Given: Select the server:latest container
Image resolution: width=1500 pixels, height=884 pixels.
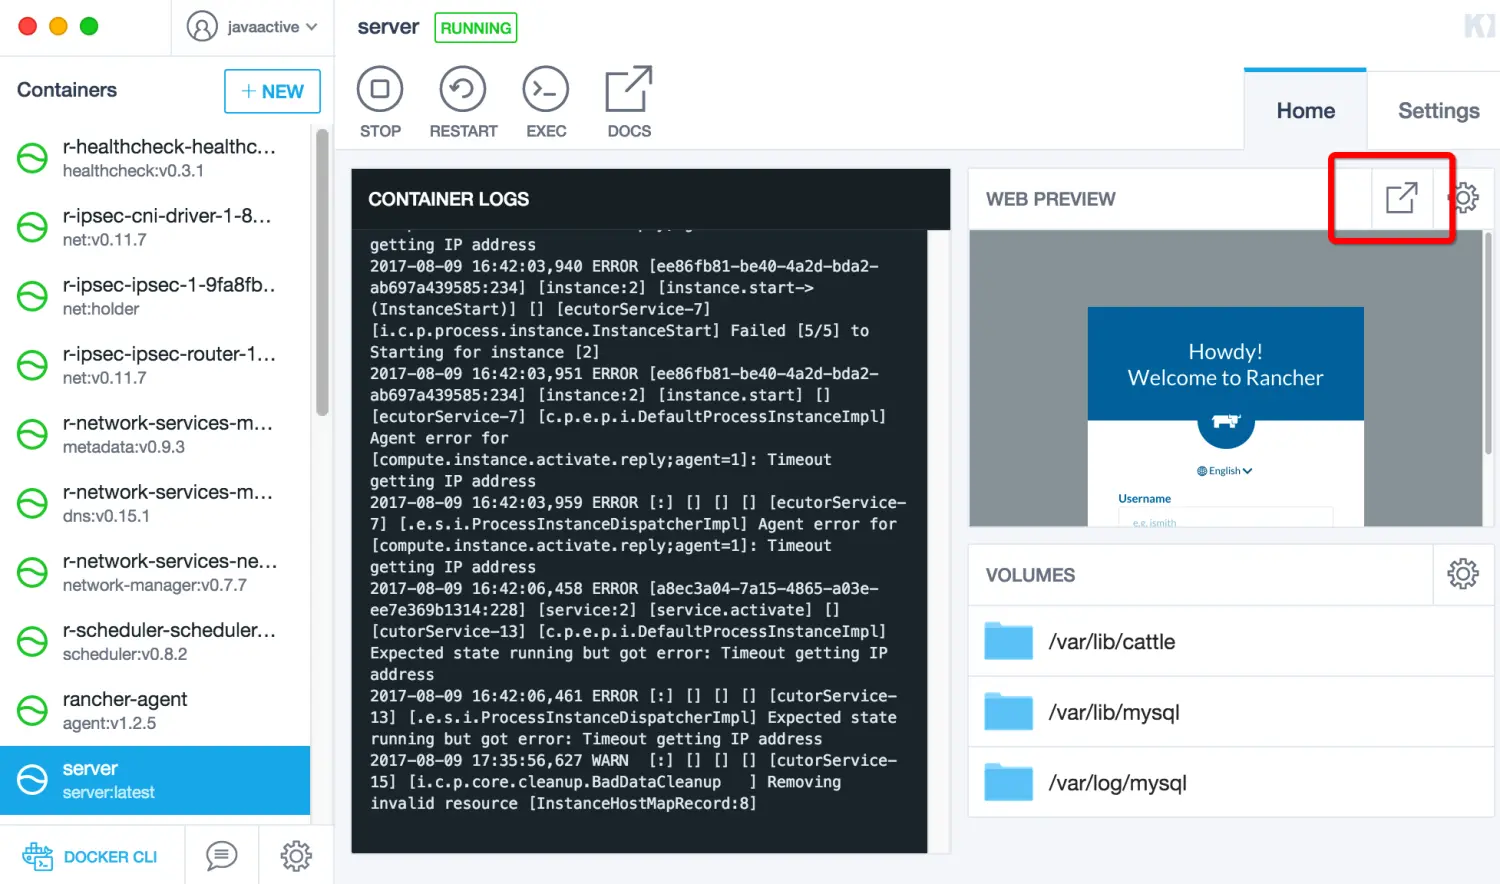Looking at the screenshot, I should point(155,780).
